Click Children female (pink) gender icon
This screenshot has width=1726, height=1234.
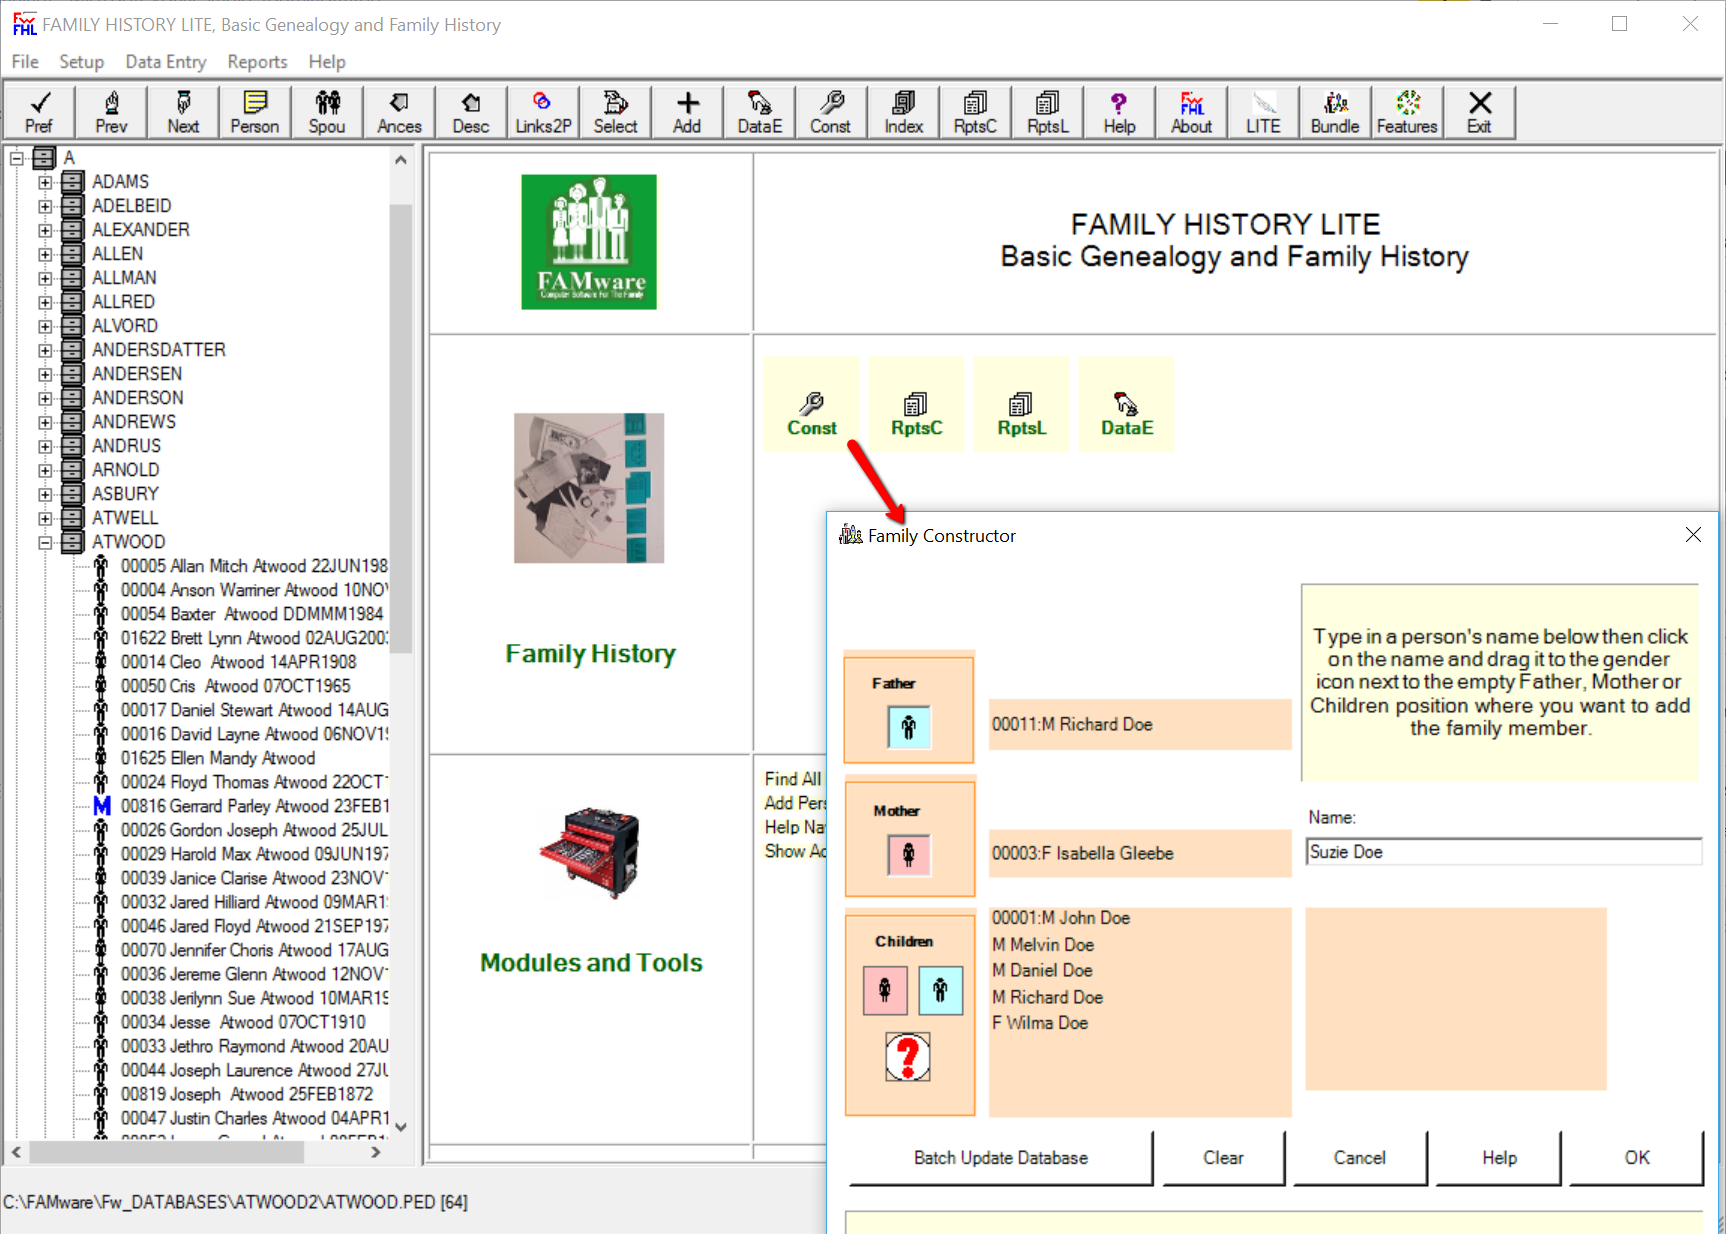(x=885, y=991)
